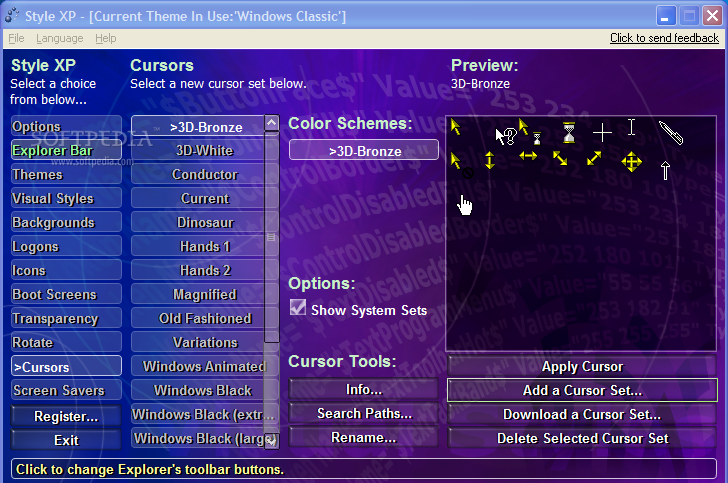Screen dimensions: 728x483
Task: Open the Language menu
Action: (x=60, y=38)
